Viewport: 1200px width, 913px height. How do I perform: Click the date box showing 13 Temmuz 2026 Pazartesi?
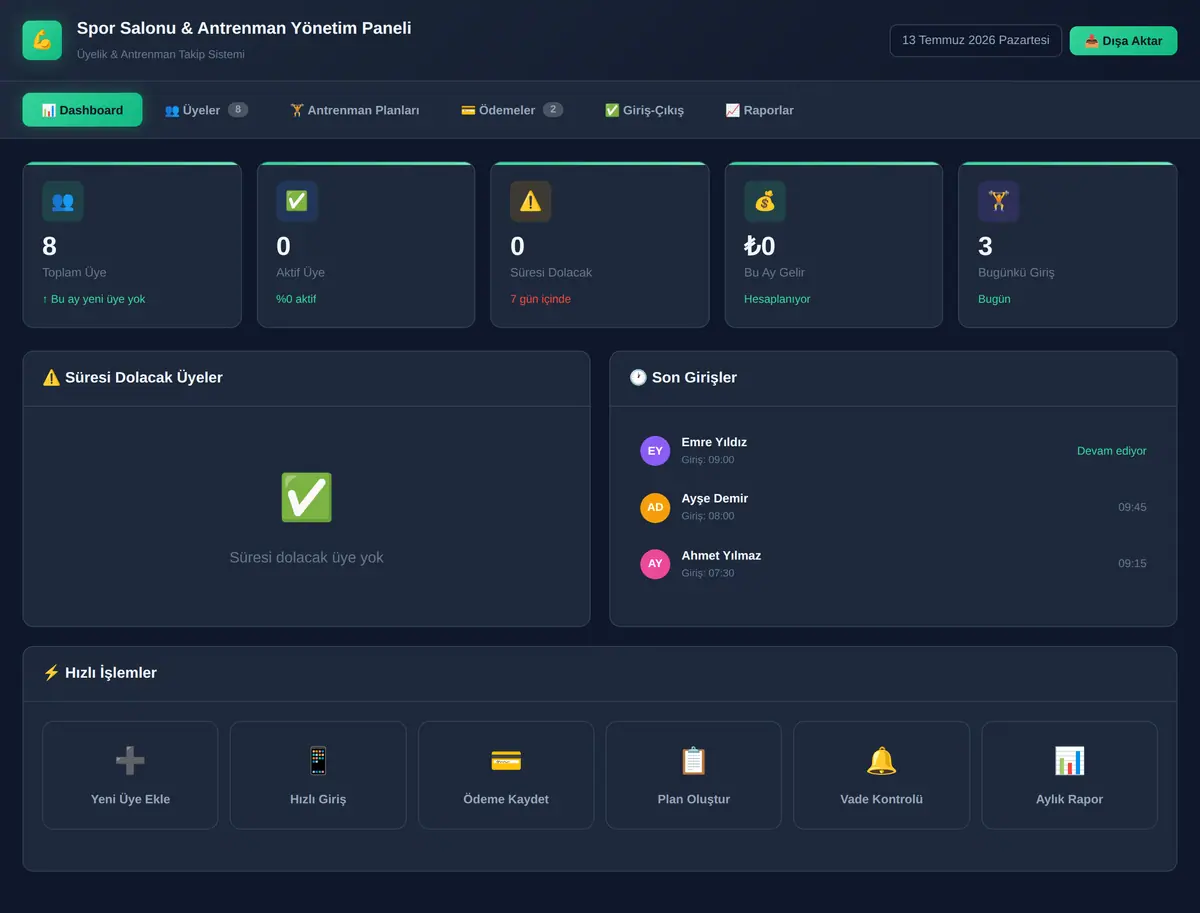976,41
